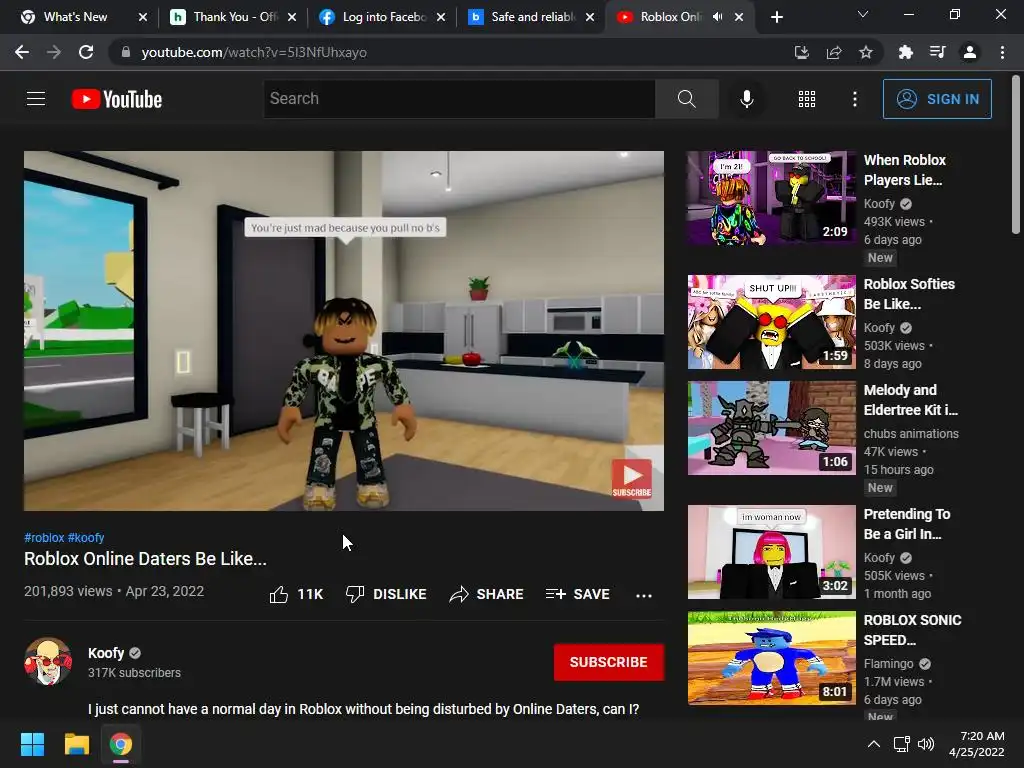Open network icon in system tray
Screen dimensions: 1024x768
coord(902,744)
